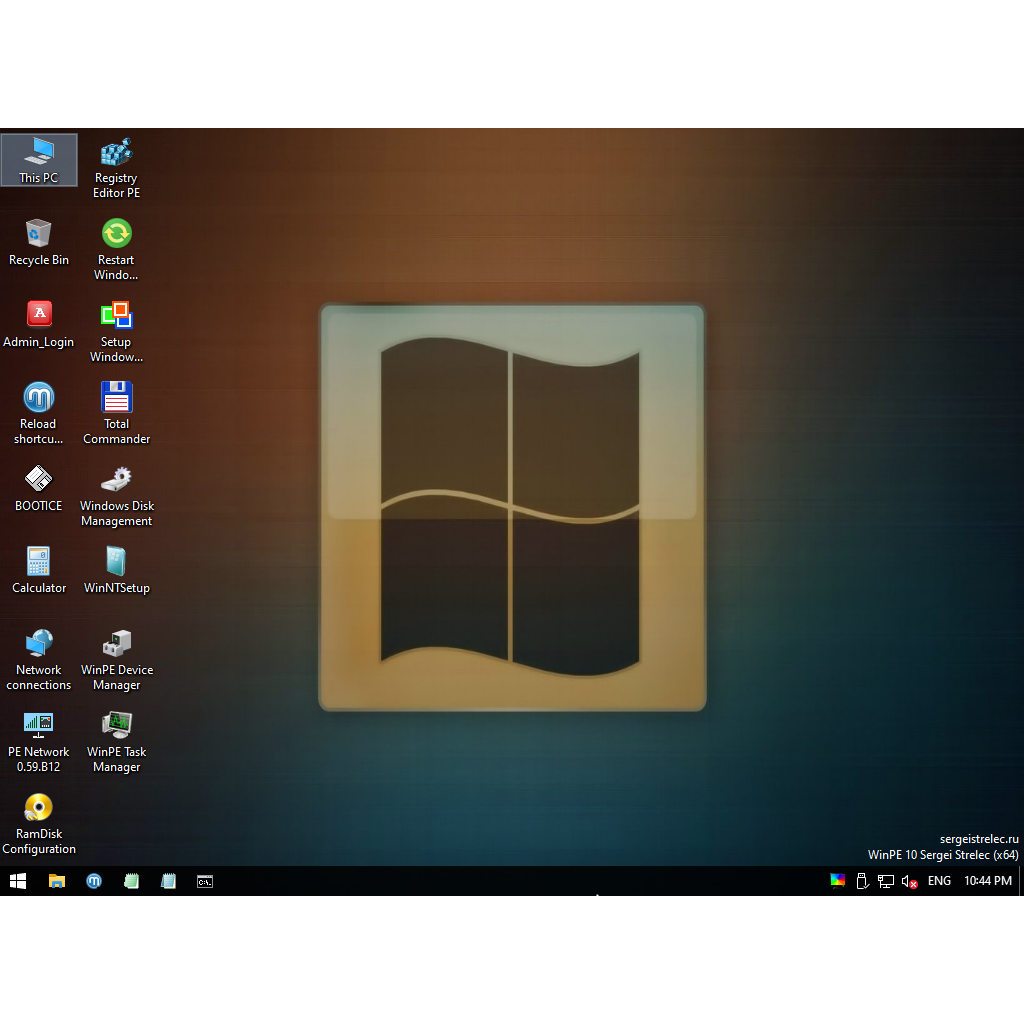Select the Registry Editor PE shortcut
This screenshot has height=1024, width=1024.
tap(116, 168)
